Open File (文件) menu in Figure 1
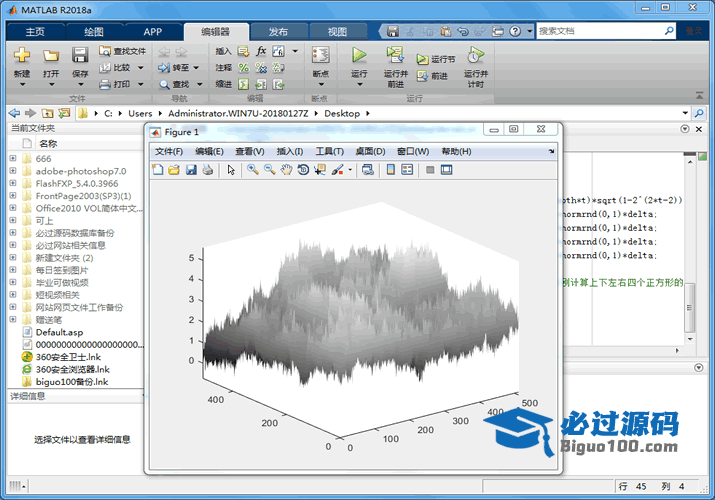The image size is (715, 500). 169,151
